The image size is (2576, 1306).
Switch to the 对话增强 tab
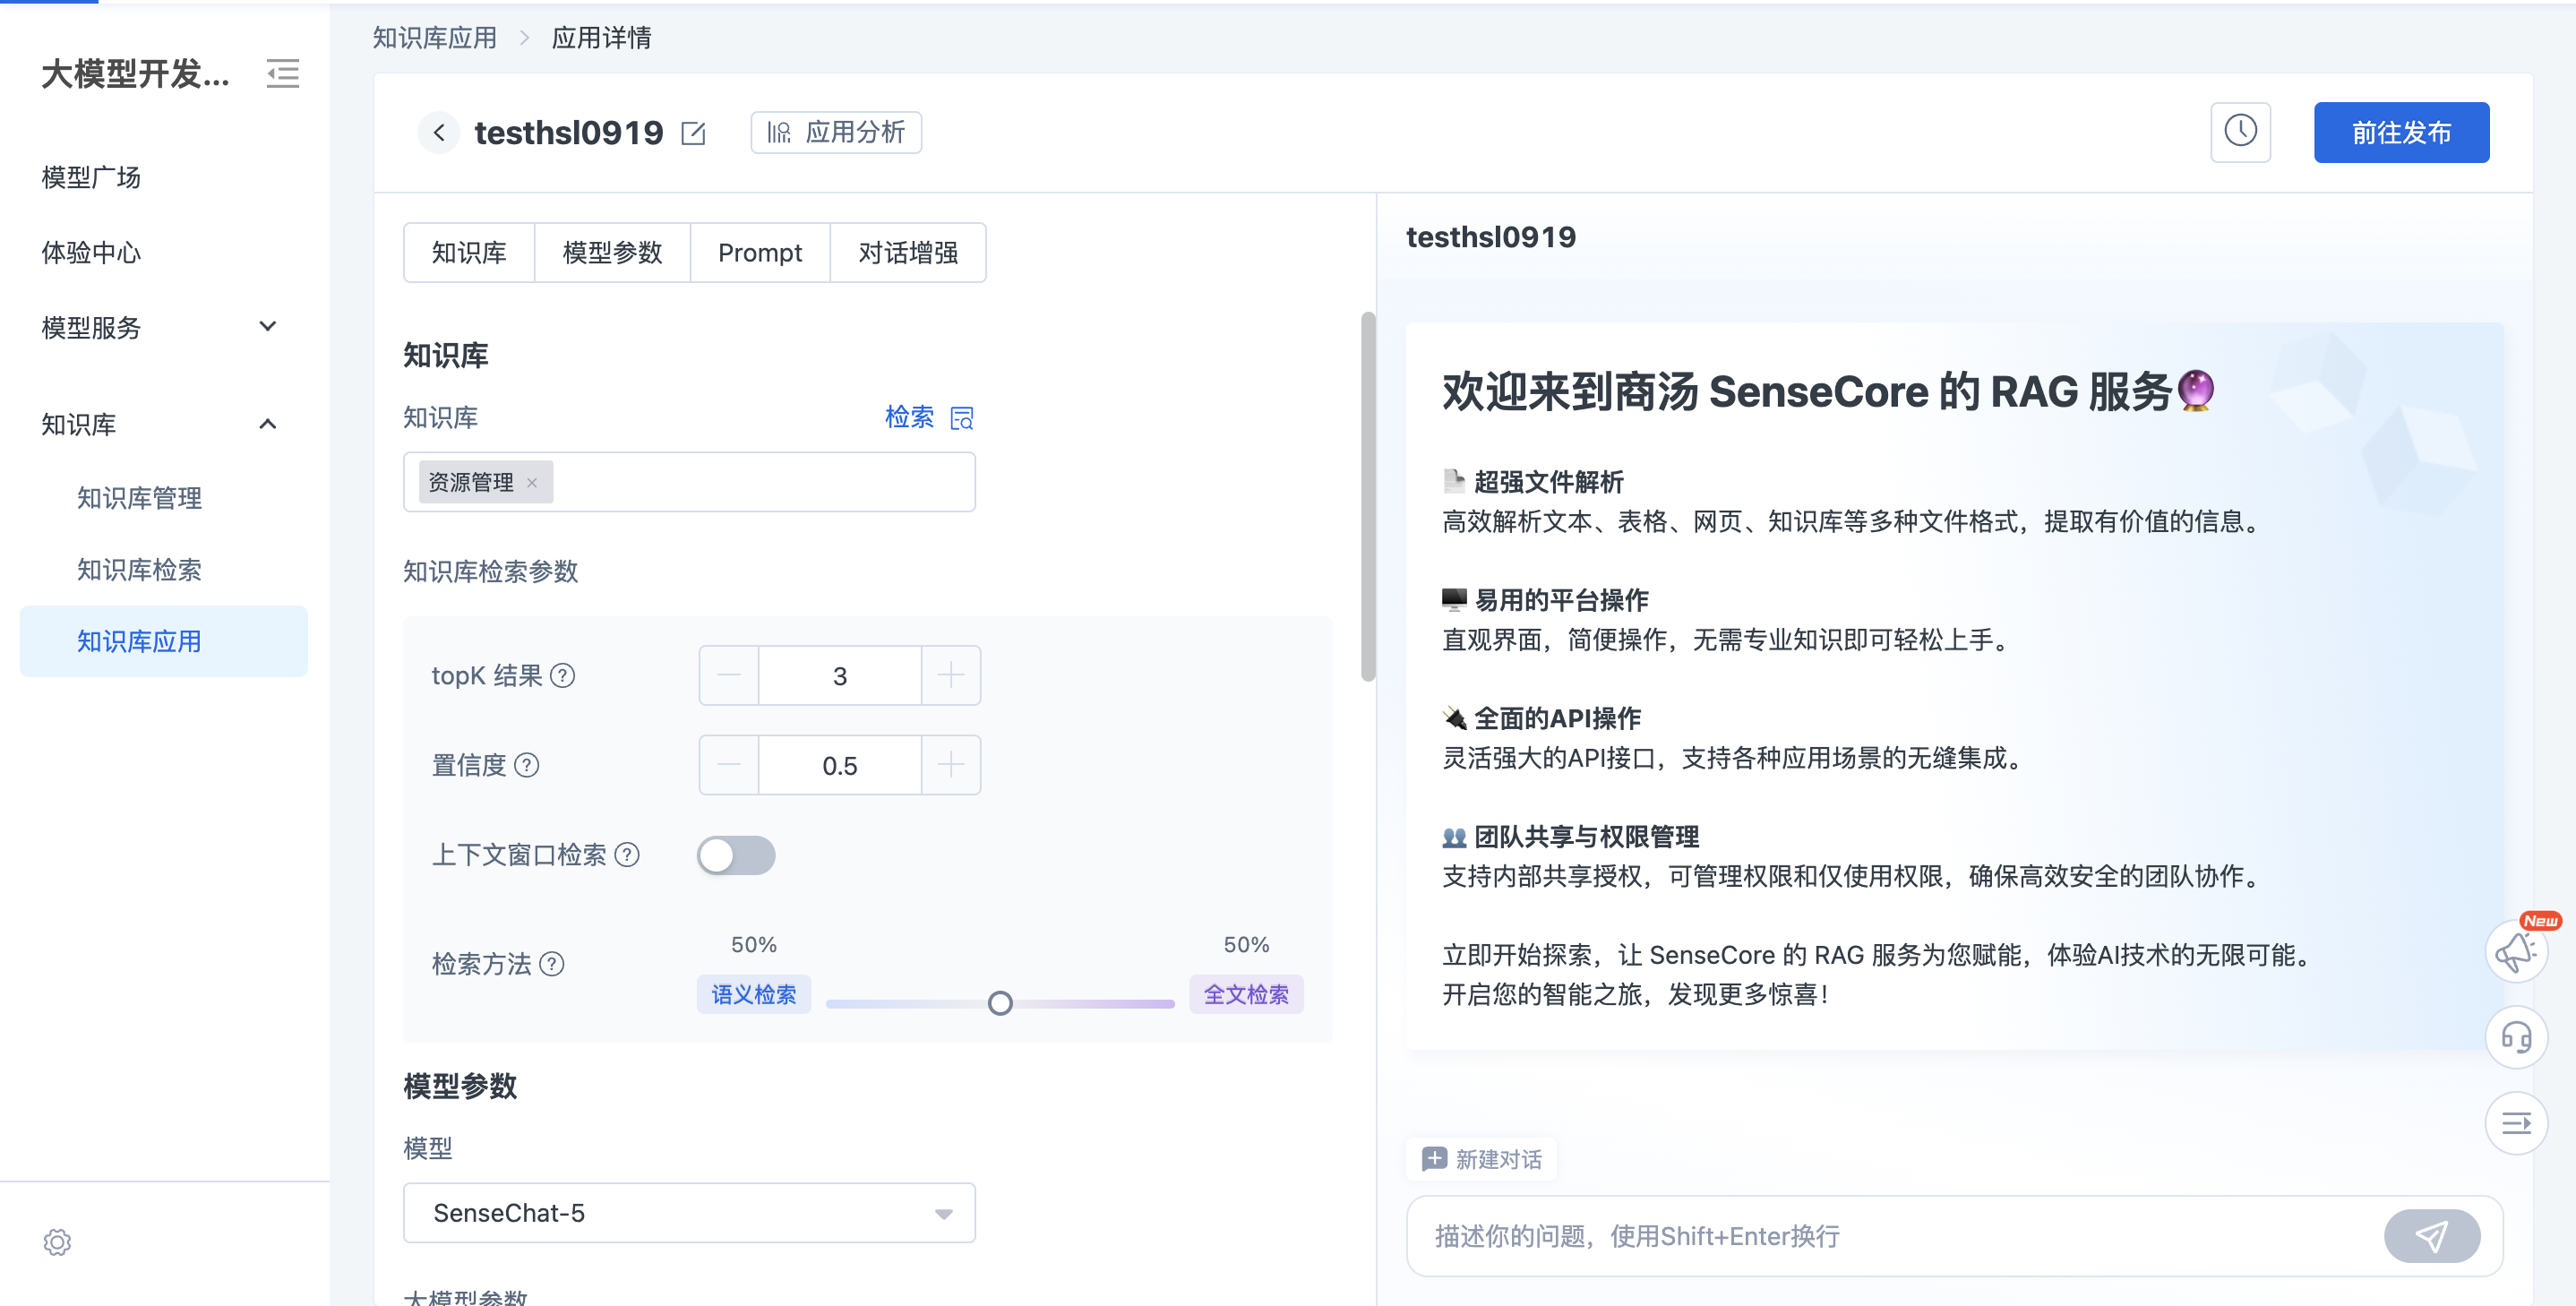point(907,252)
